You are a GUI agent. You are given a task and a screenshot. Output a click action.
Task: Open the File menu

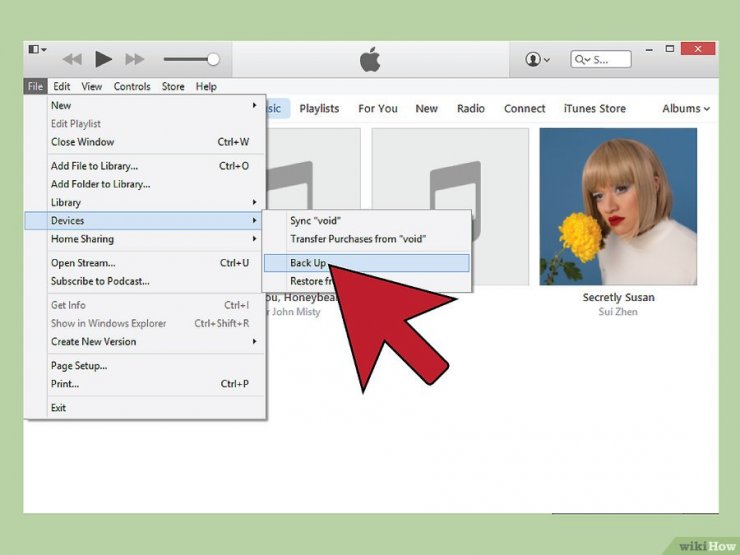(x=35, y=86)
